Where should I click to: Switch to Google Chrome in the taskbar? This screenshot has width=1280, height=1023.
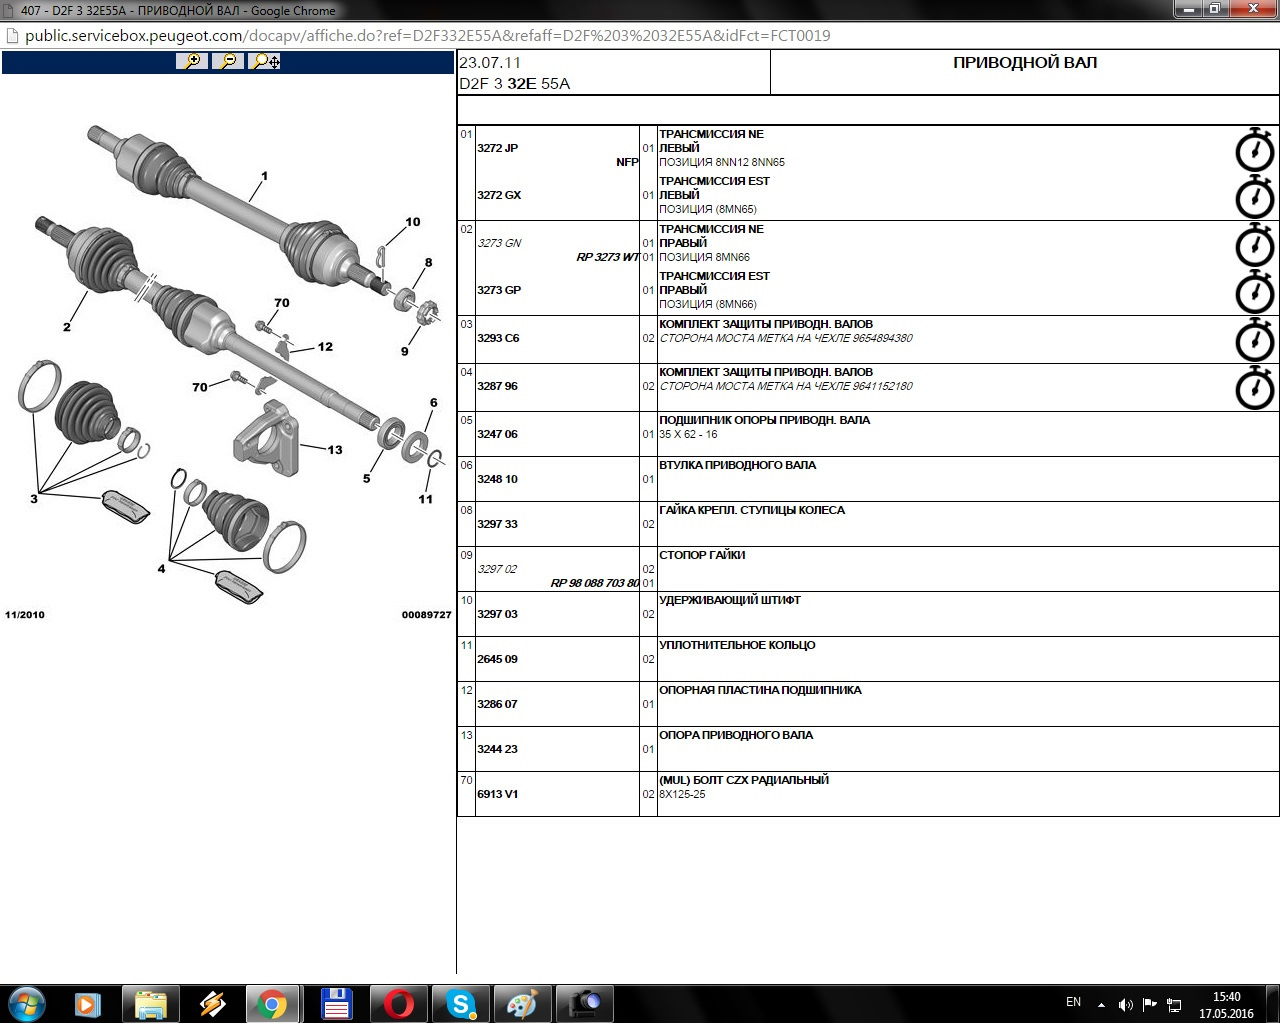[273, 1003]
